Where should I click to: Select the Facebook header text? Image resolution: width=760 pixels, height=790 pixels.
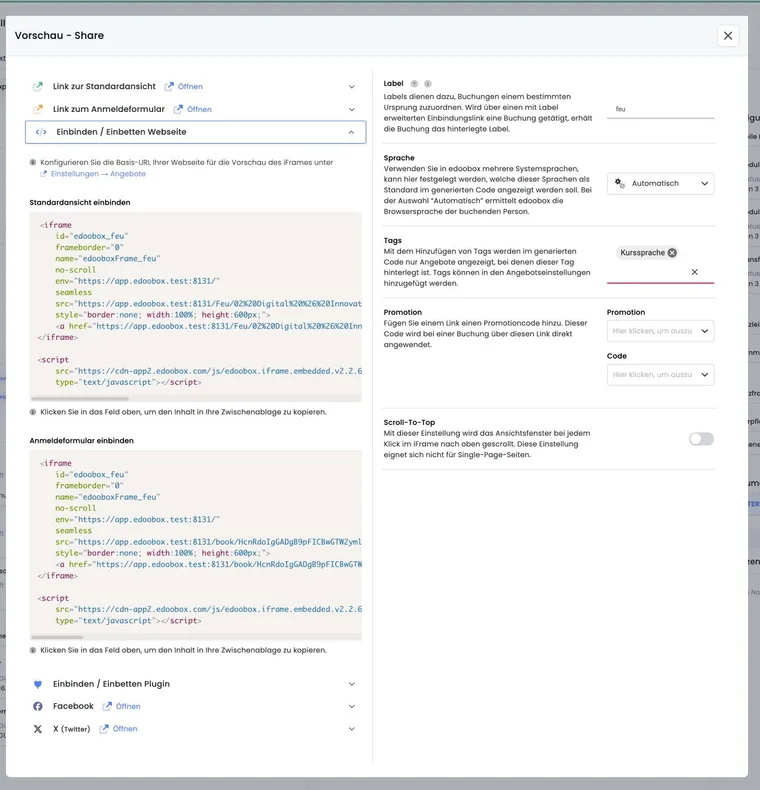pos(74,706)
